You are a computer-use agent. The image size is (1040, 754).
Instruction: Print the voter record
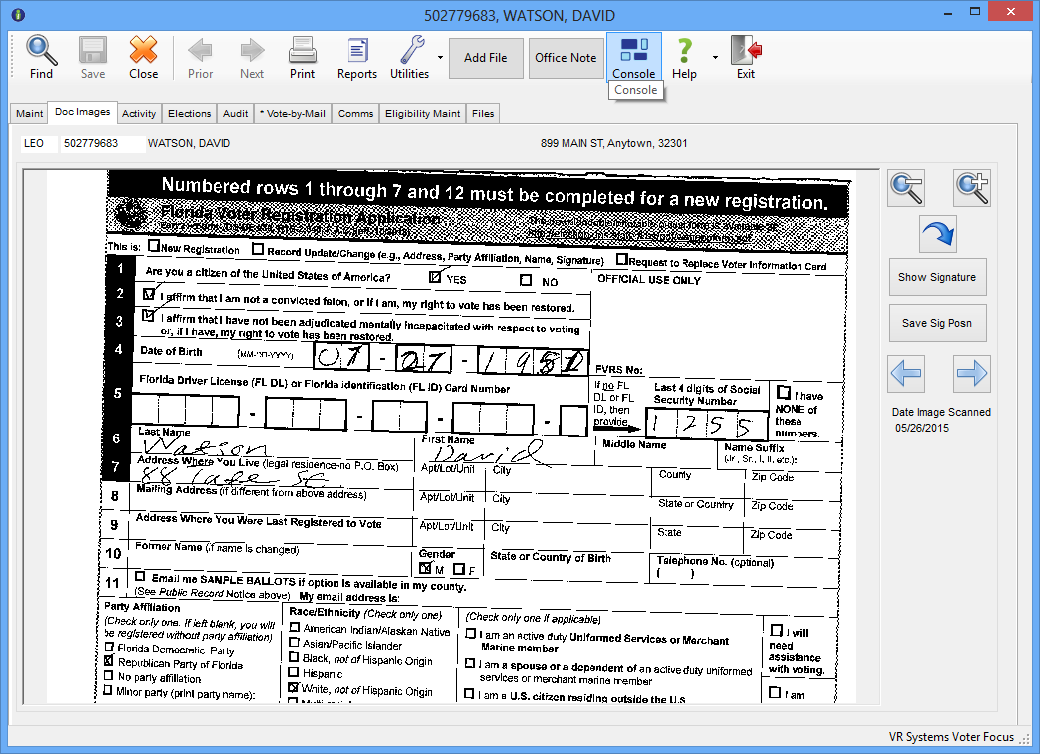click(302, 57)
